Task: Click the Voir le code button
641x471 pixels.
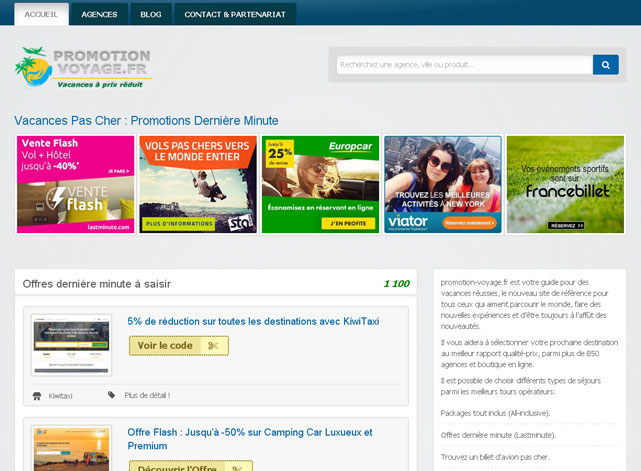Action: tap(179, 346)
